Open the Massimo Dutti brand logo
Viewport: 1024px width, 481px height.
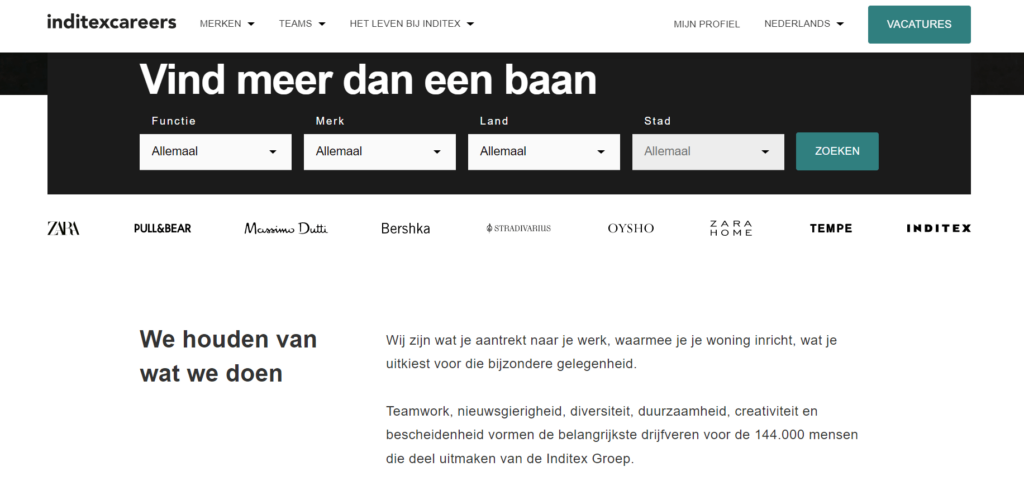(286, 228)
